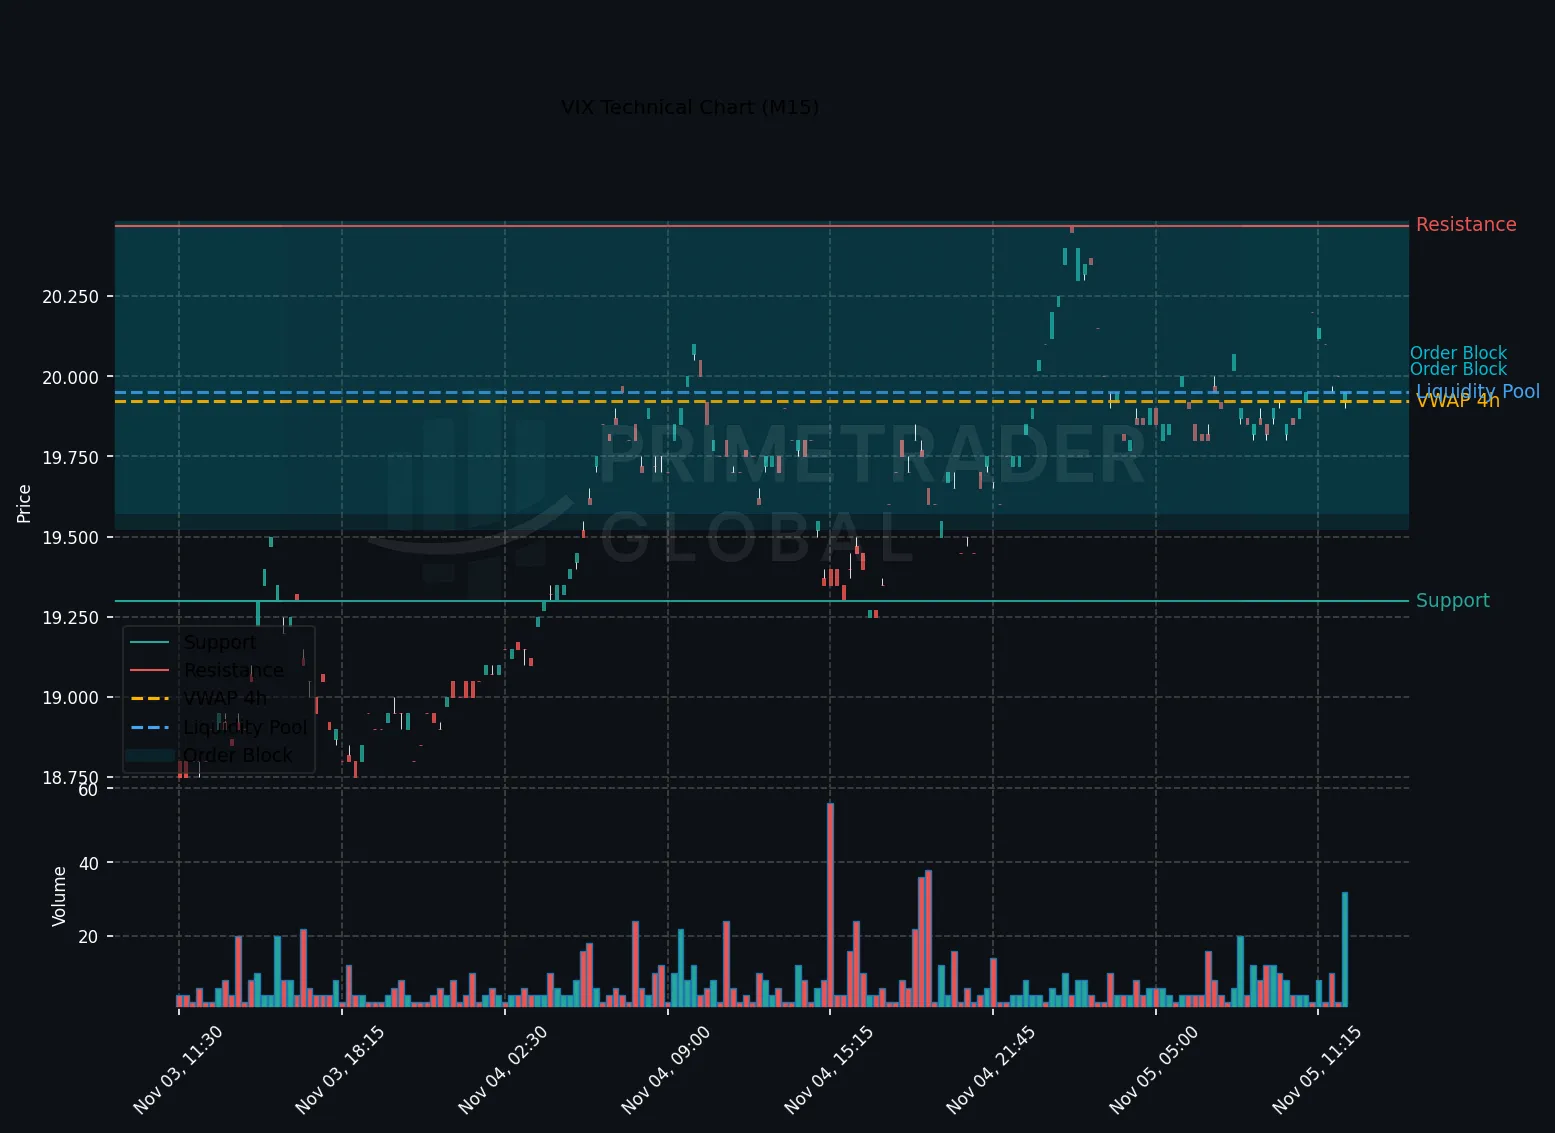The width and height of the screenshot is (1555, 1133).
Task: Click the 'Nov 04, 02:30' time label
Action: (503, 1069)
